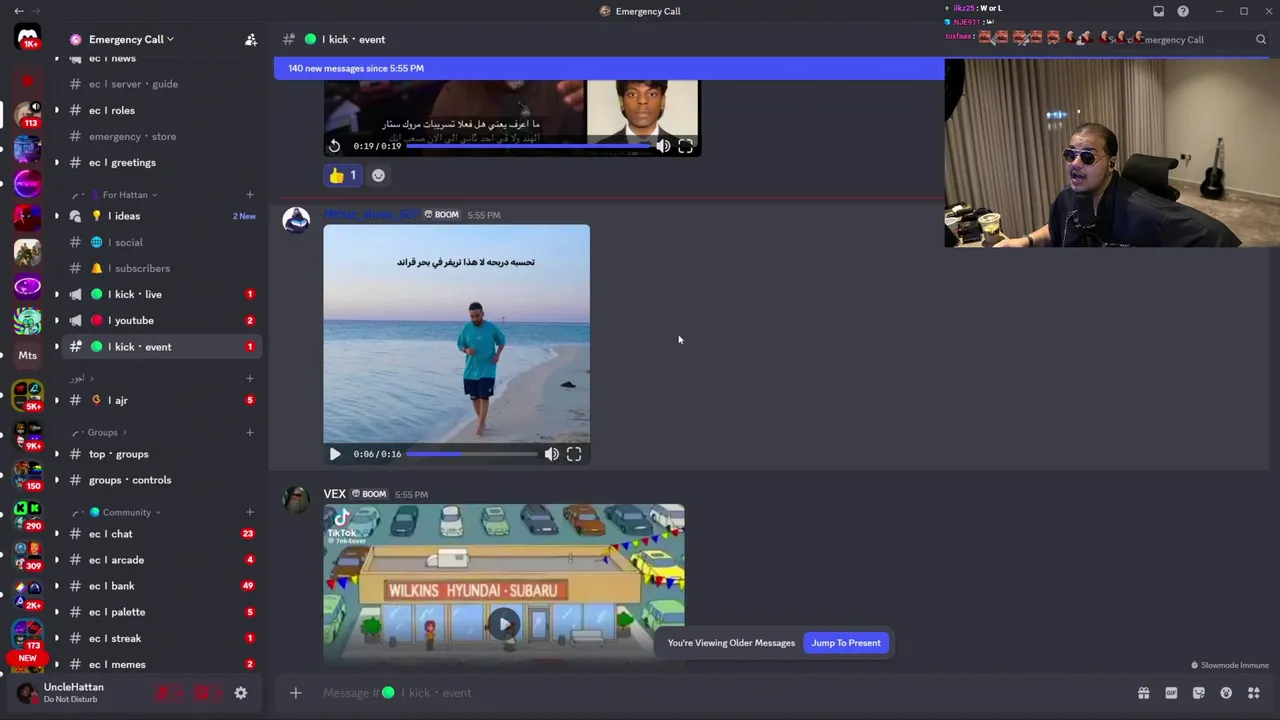
Task: Open UncleHattan's user status panel
Action: point(74,693)
